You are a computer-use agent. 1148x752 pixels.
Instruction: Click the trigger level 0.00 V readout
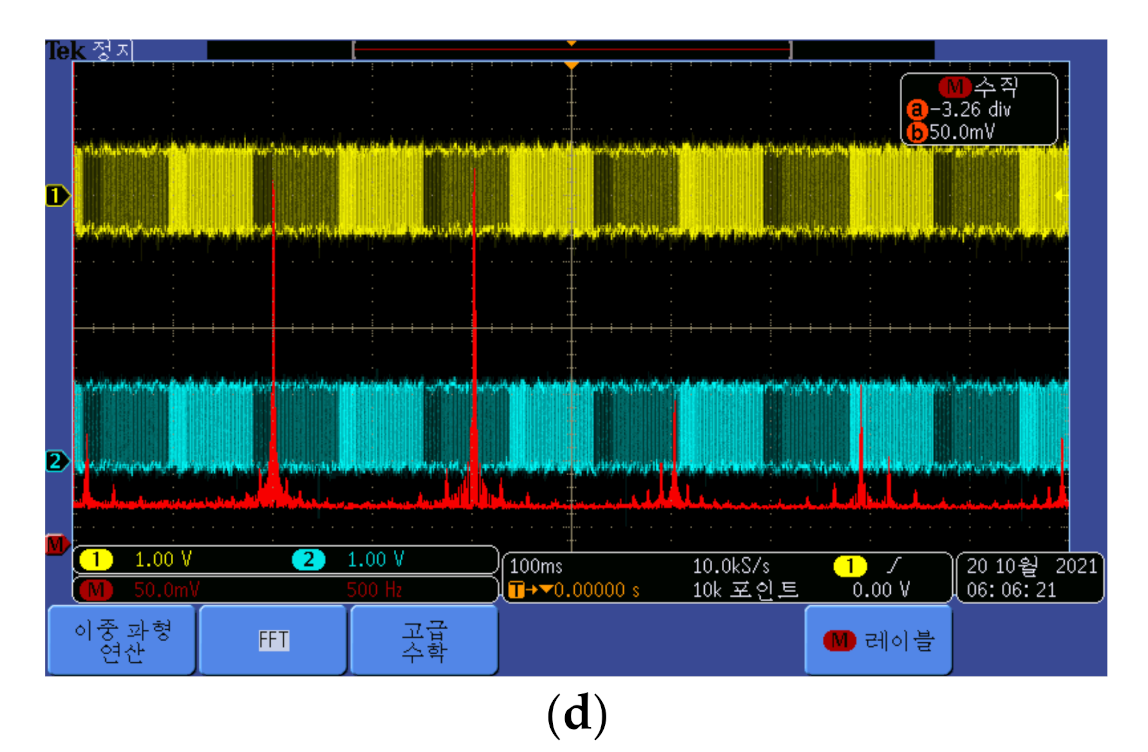point(881,590)
